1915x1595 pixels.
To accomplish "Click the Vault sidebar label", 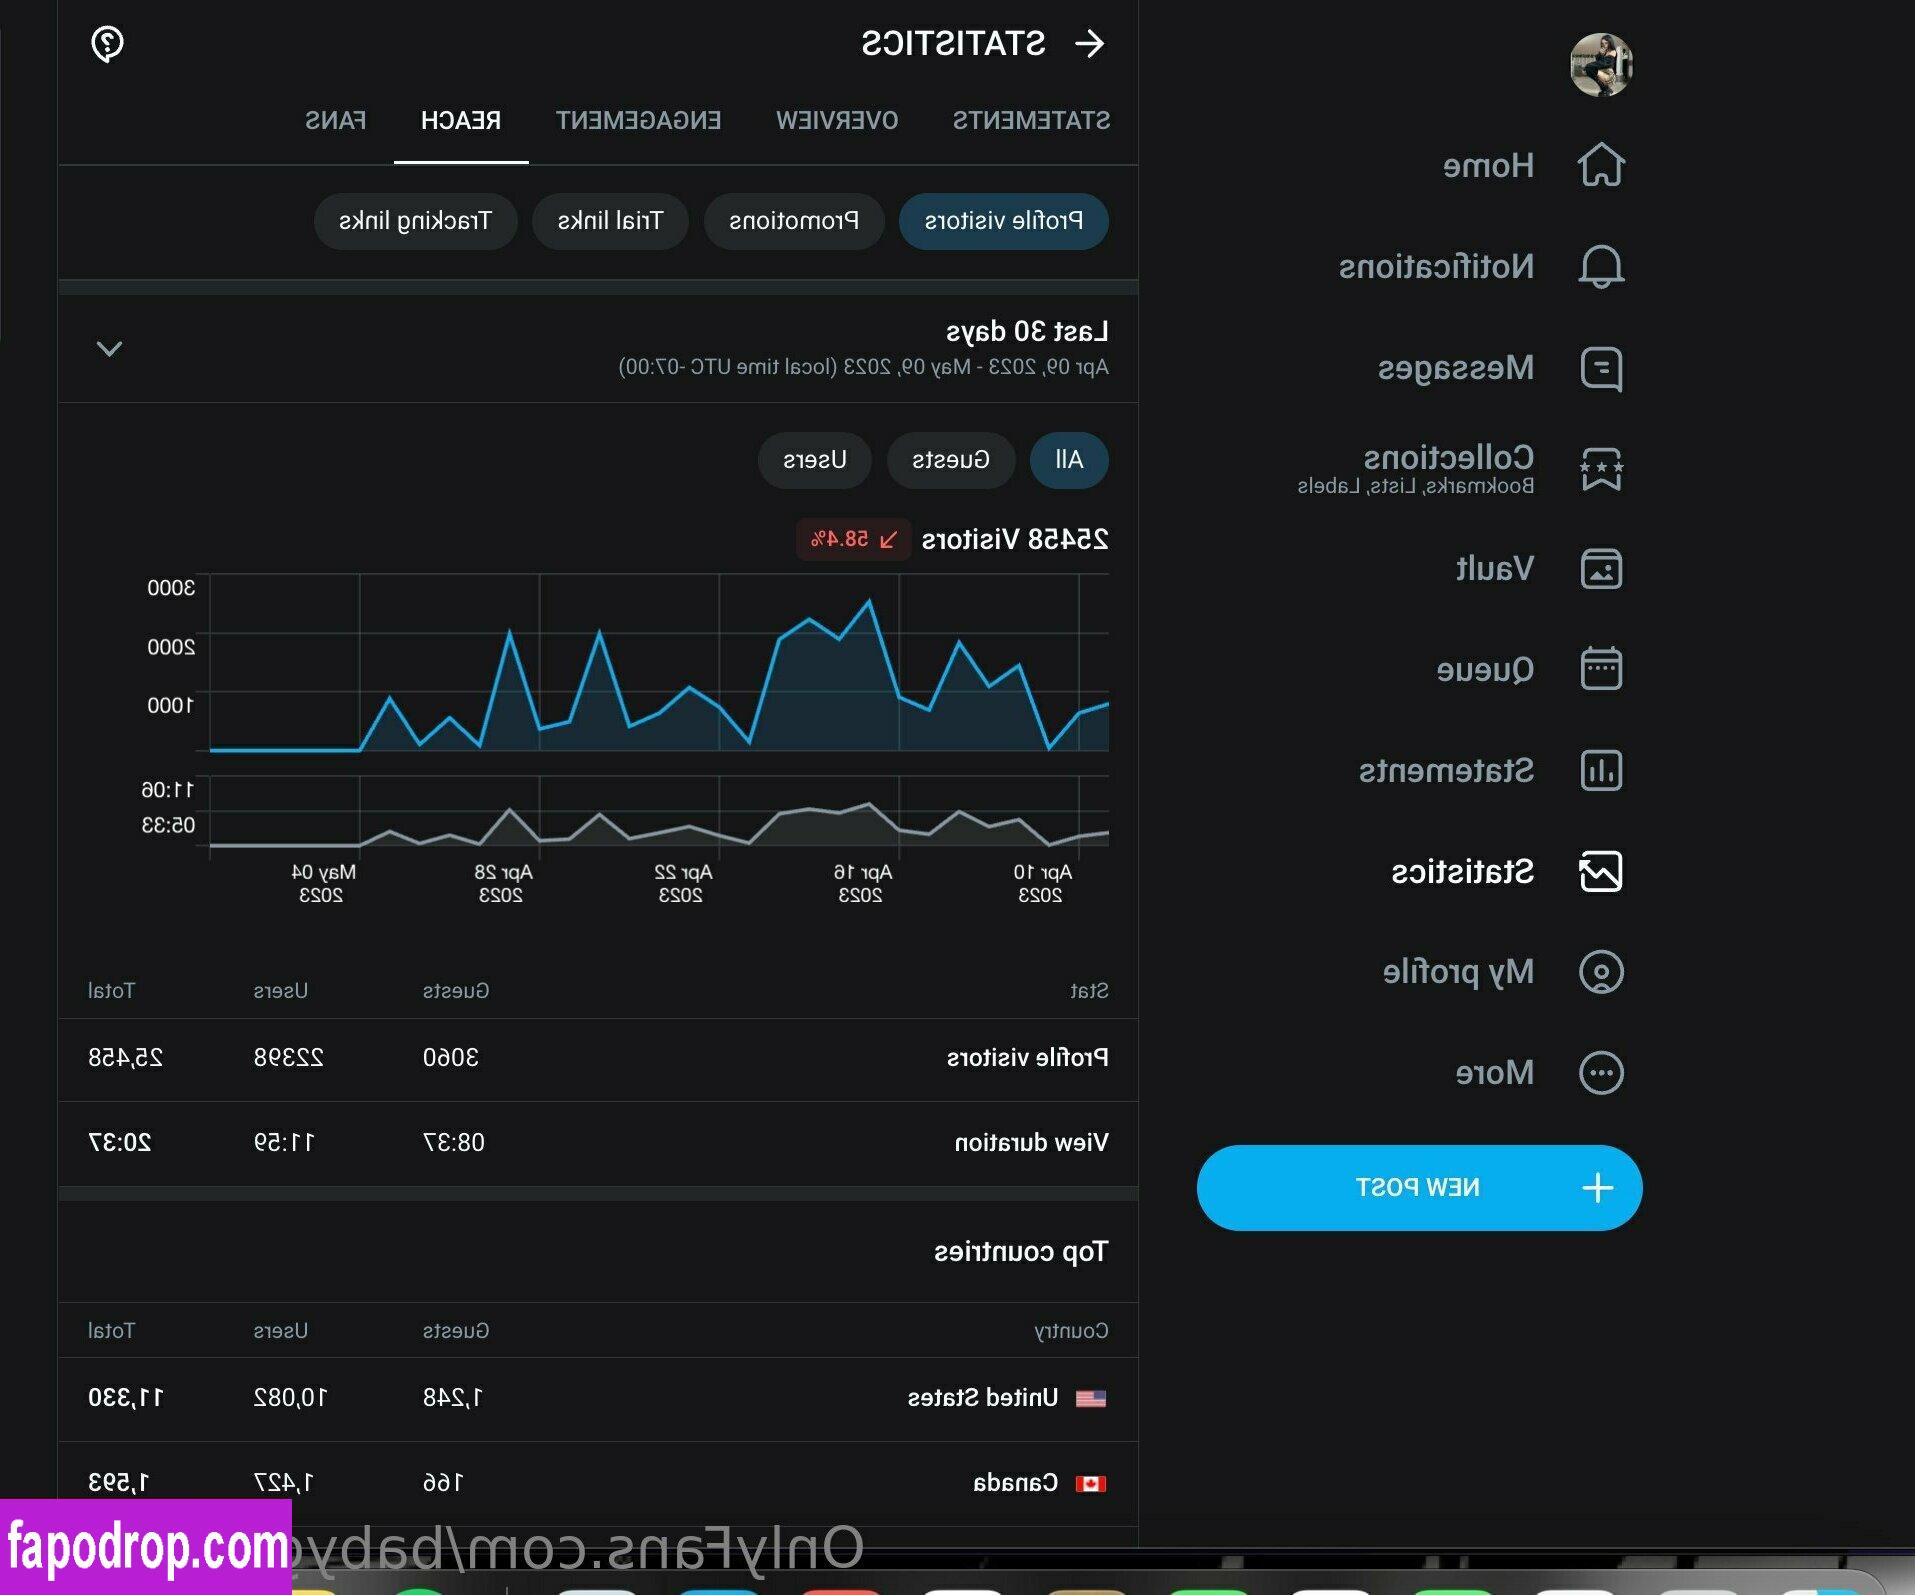I will pos(1494,569).
